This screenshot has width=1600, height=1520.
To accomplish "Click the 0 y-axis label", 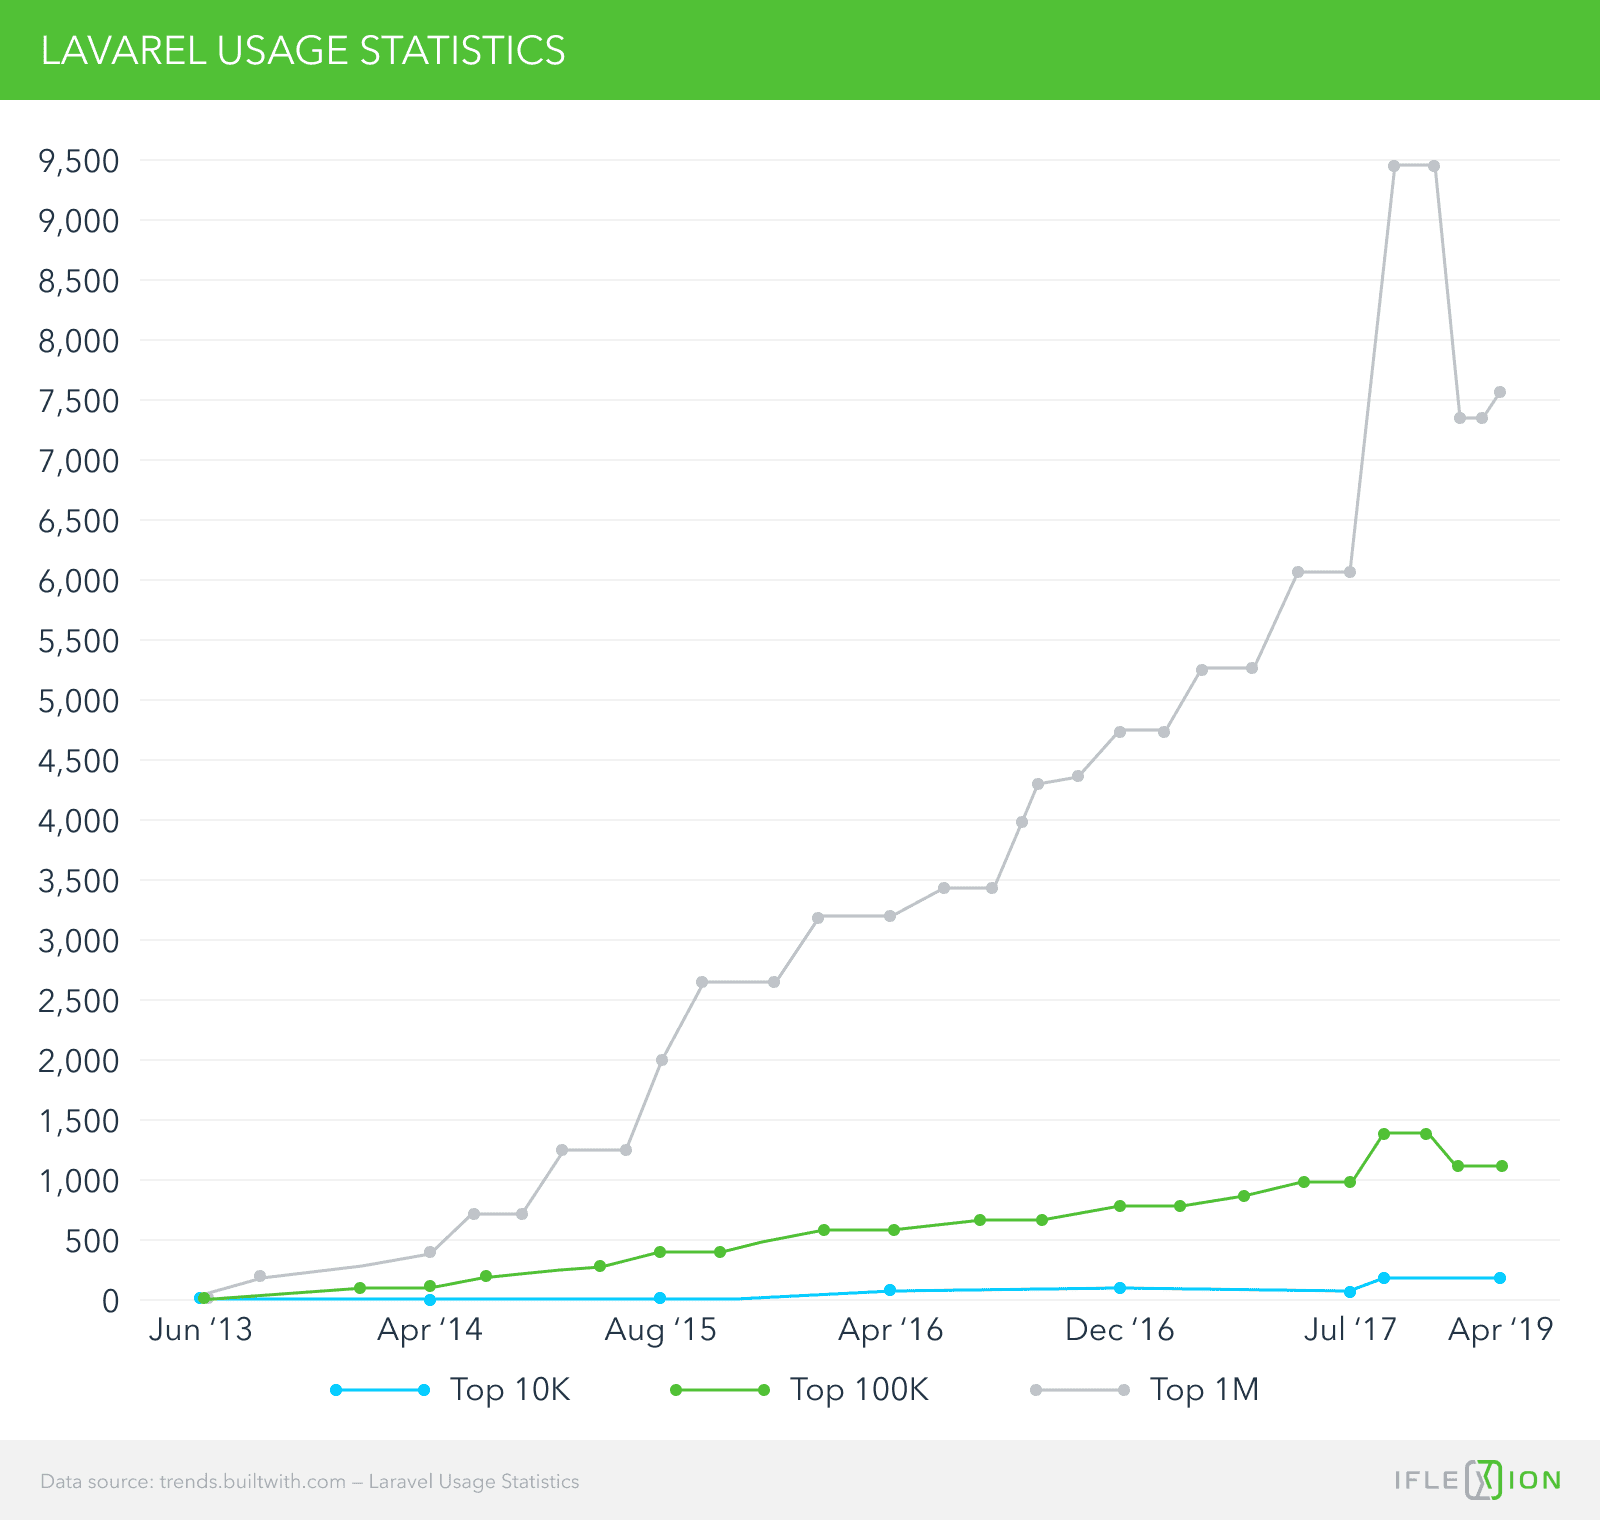I will pos(110,1301).
